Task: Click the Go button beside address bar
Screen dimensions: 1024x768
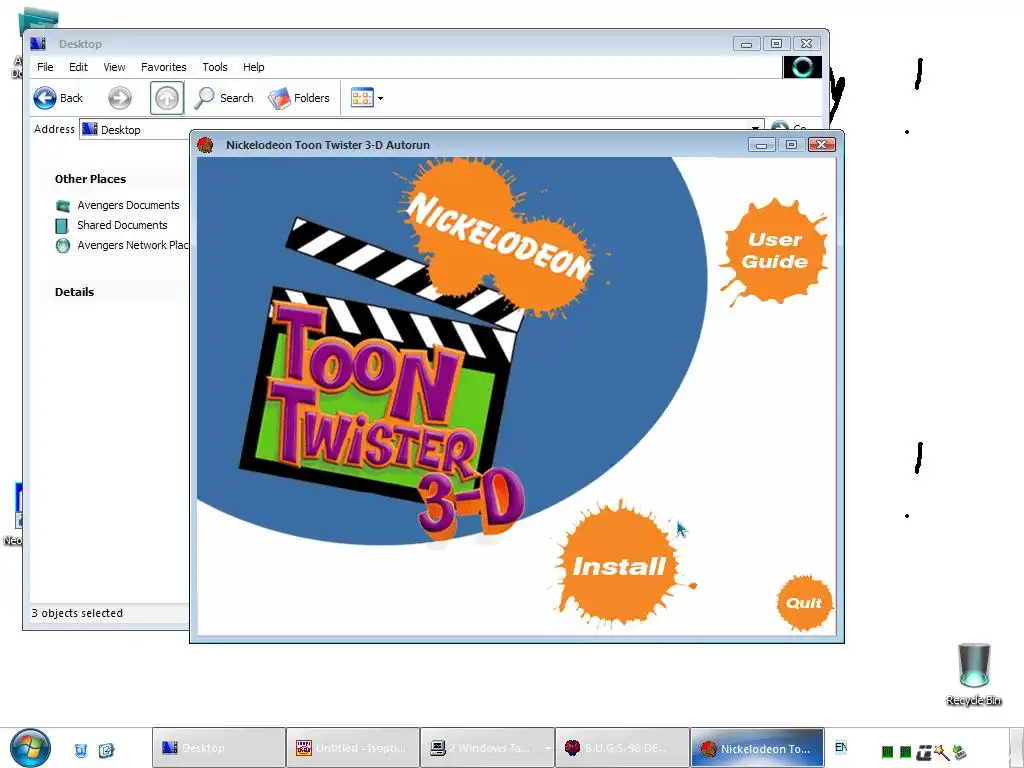Action: point(789,128)
